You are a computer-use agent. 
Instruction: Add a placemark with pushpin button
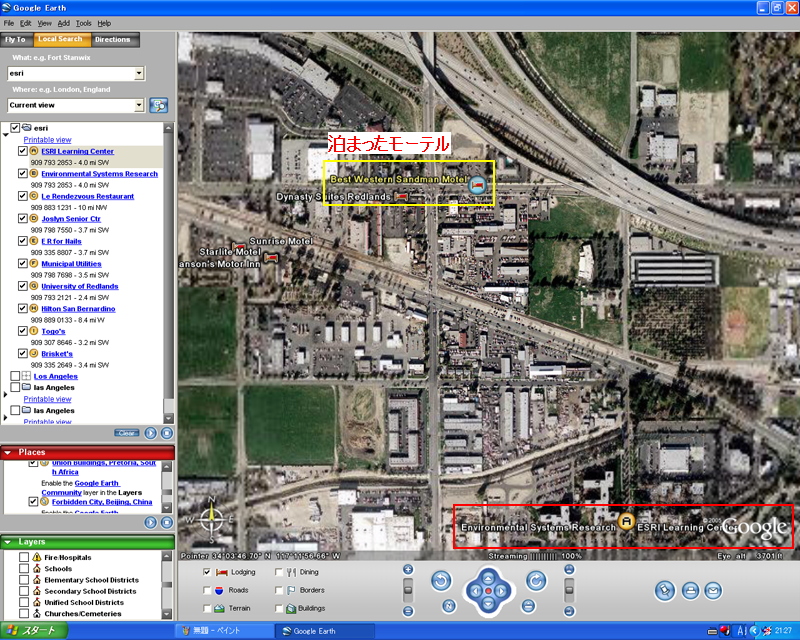pyautogui.click(x=665, y=591)
